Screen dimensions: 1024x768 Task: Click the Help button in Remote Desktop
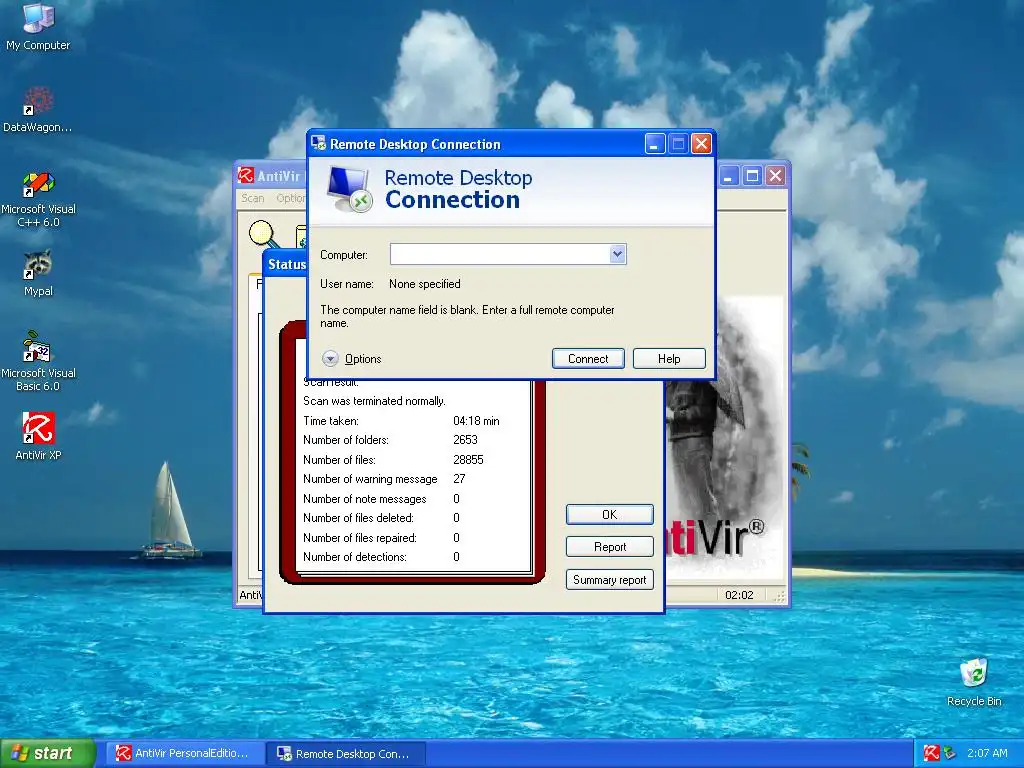(669, 359)
